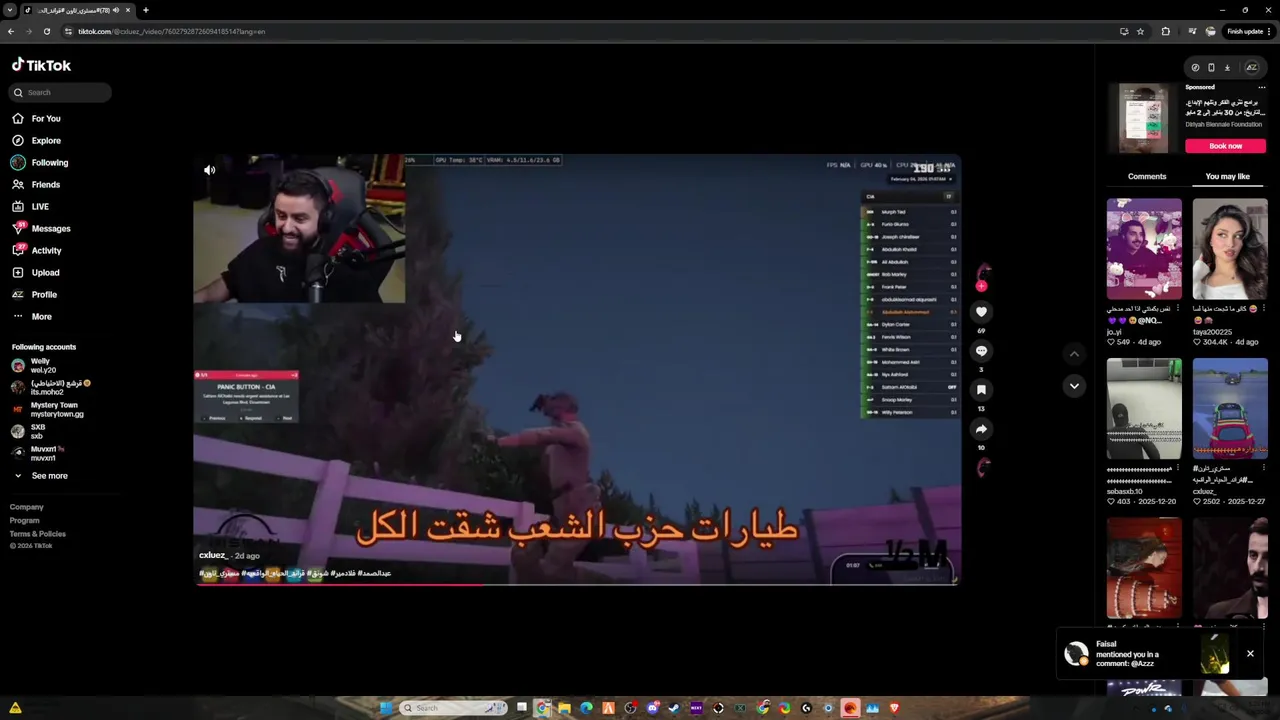Reload the page in browser

point(46,31)
